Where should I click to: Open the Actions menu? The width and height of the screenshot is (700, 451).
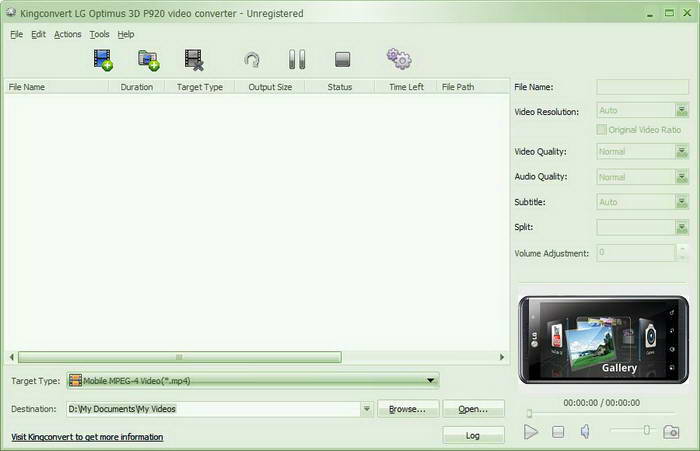point(68,34)
